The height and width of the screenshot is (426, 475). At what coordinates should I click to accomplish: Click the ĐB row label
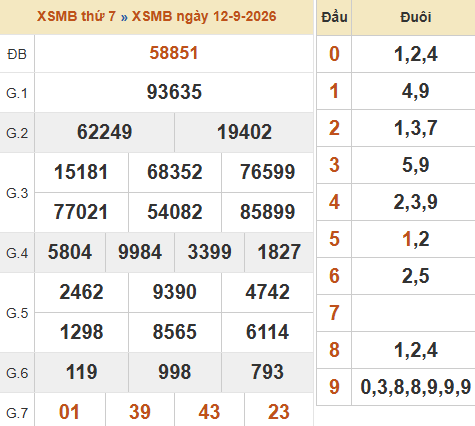(17, 54)
